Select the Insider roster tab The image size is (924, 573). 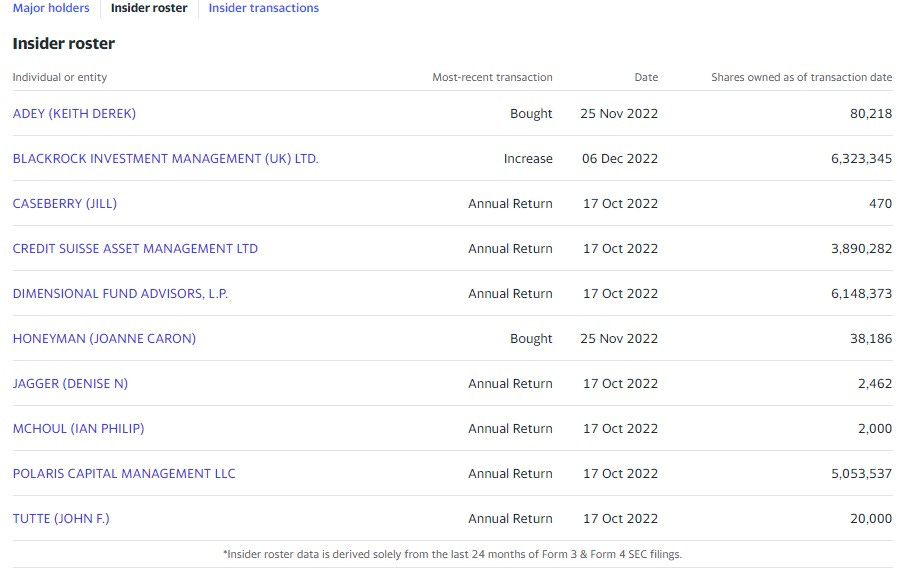(149, 8)
